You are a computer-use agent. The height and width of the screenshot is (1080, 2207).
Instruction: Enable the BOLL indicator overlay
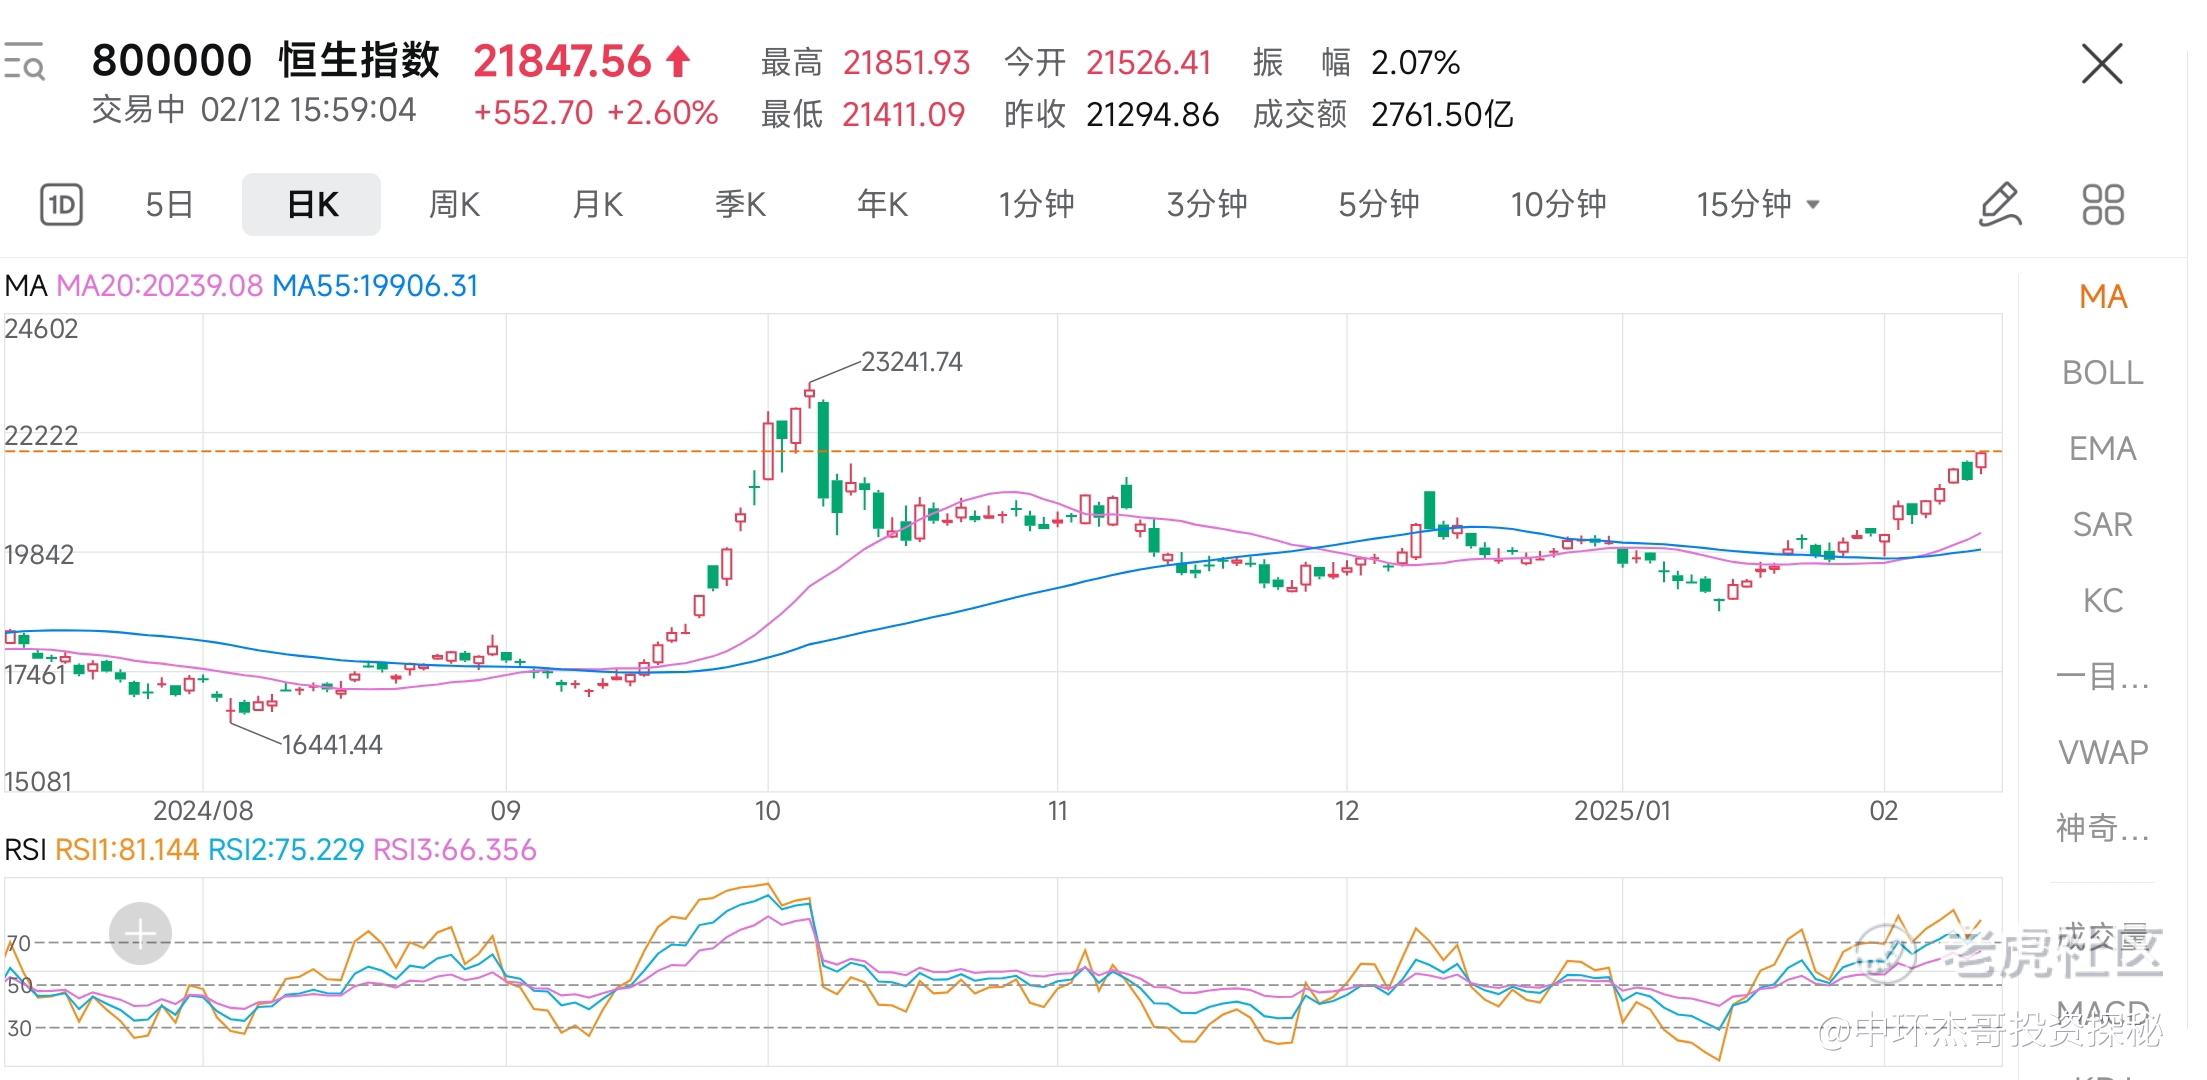pyautogui.click(x=2102, y=373)
